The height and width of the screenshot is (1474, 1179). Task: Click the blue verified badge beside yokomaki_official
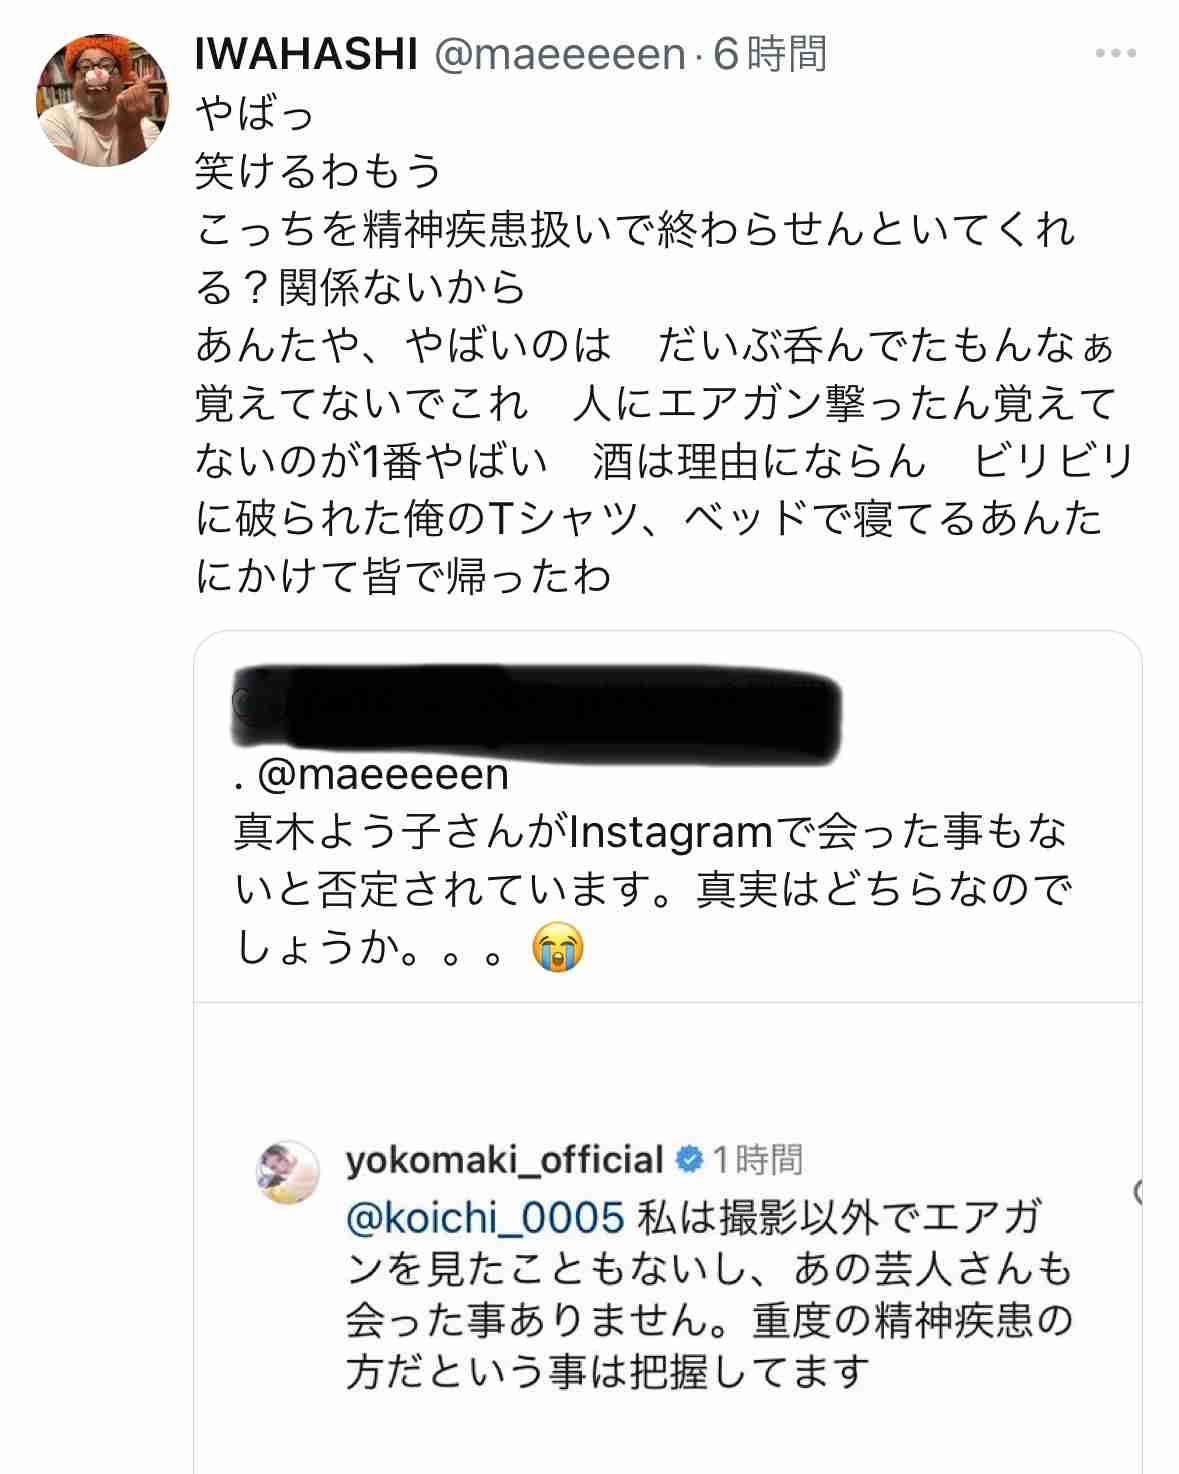(x=689, y=1160)
